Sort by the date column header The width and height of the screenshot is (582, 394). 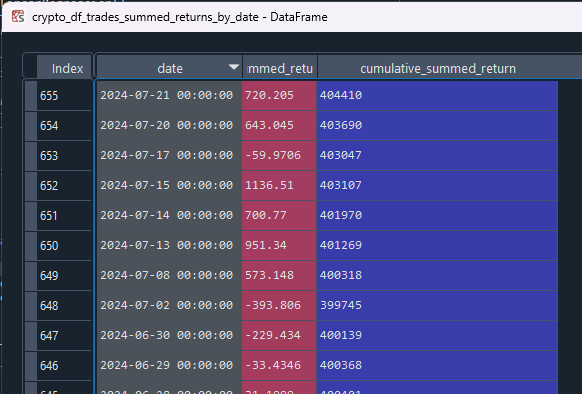click(x=169, y=68)
